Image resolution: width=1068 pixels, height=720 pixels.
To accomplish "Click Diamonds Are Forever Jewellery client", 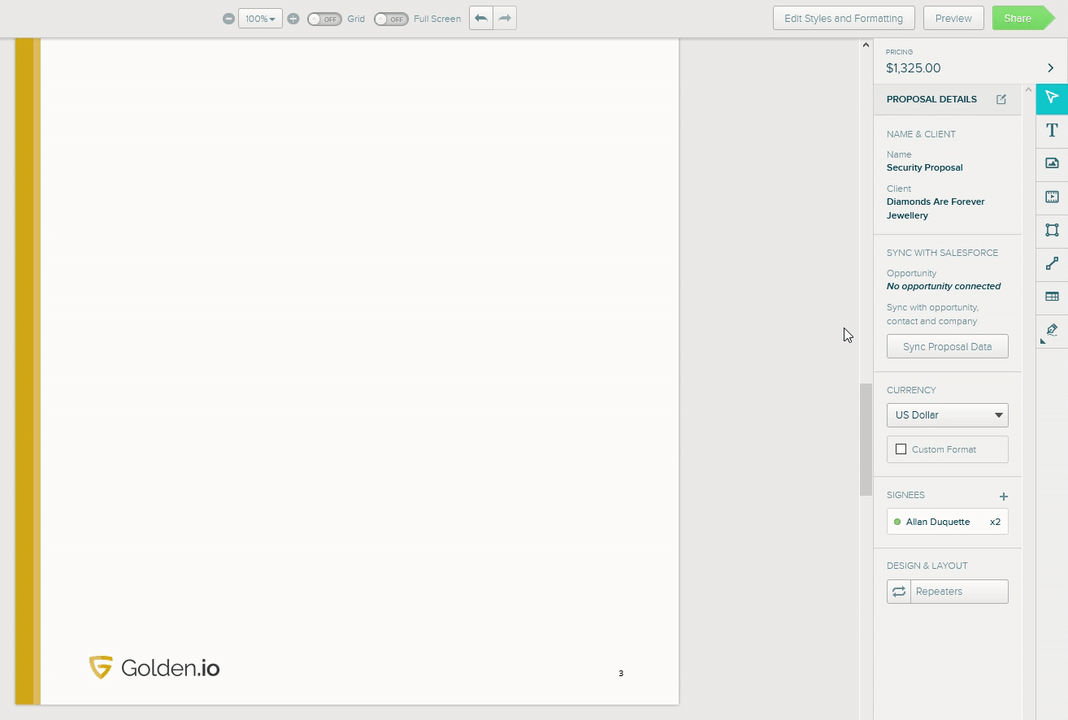I will tap(935, 208).
